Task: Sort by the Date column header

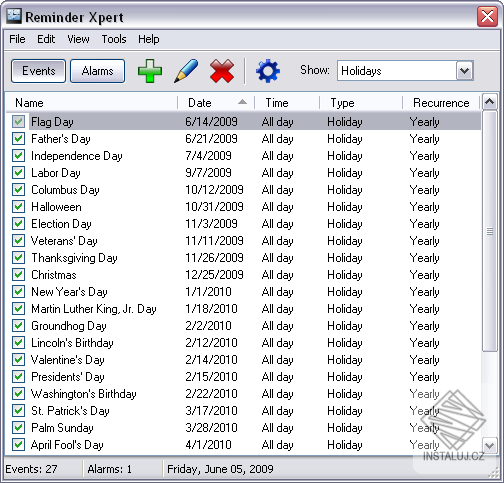Action: click(216, 103)
